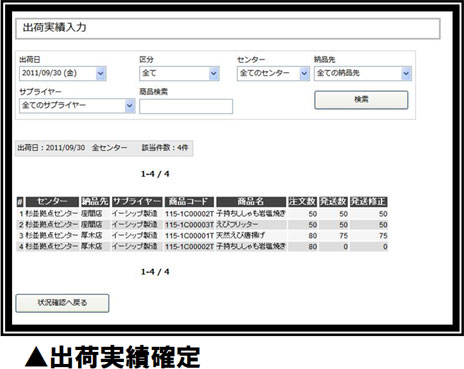This screenshot has width=464, height=369.
Task: Click 杉並拠点センター in row 4
Action: [52, 246]
